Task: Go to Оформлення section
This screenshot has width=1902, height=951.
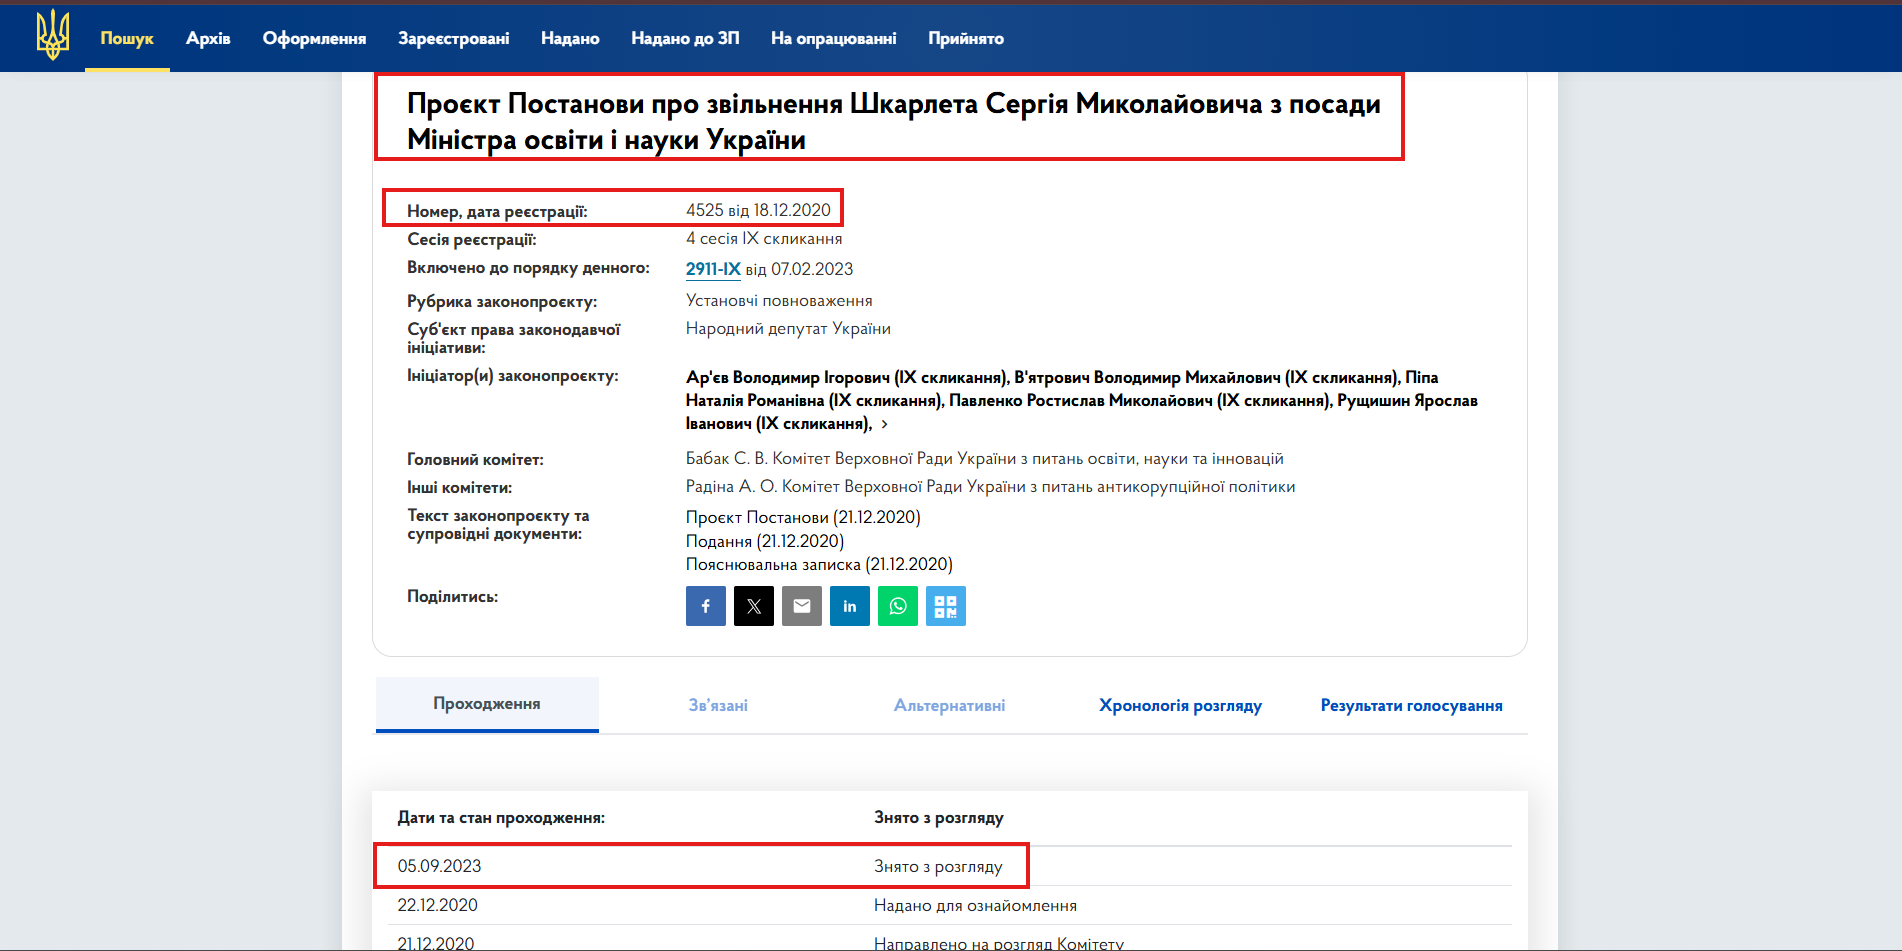Action: point(314,38)
